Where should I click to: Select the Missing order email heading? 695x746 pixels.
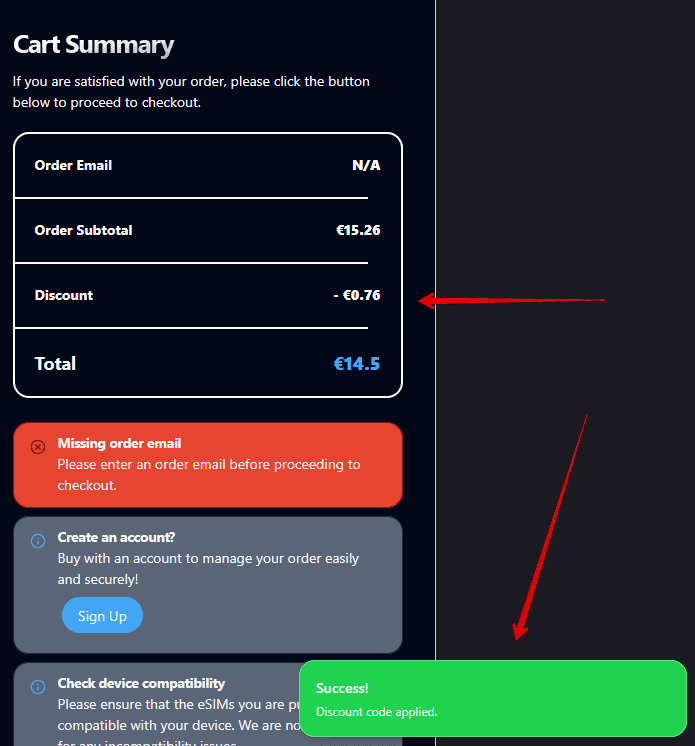[119, 443]
